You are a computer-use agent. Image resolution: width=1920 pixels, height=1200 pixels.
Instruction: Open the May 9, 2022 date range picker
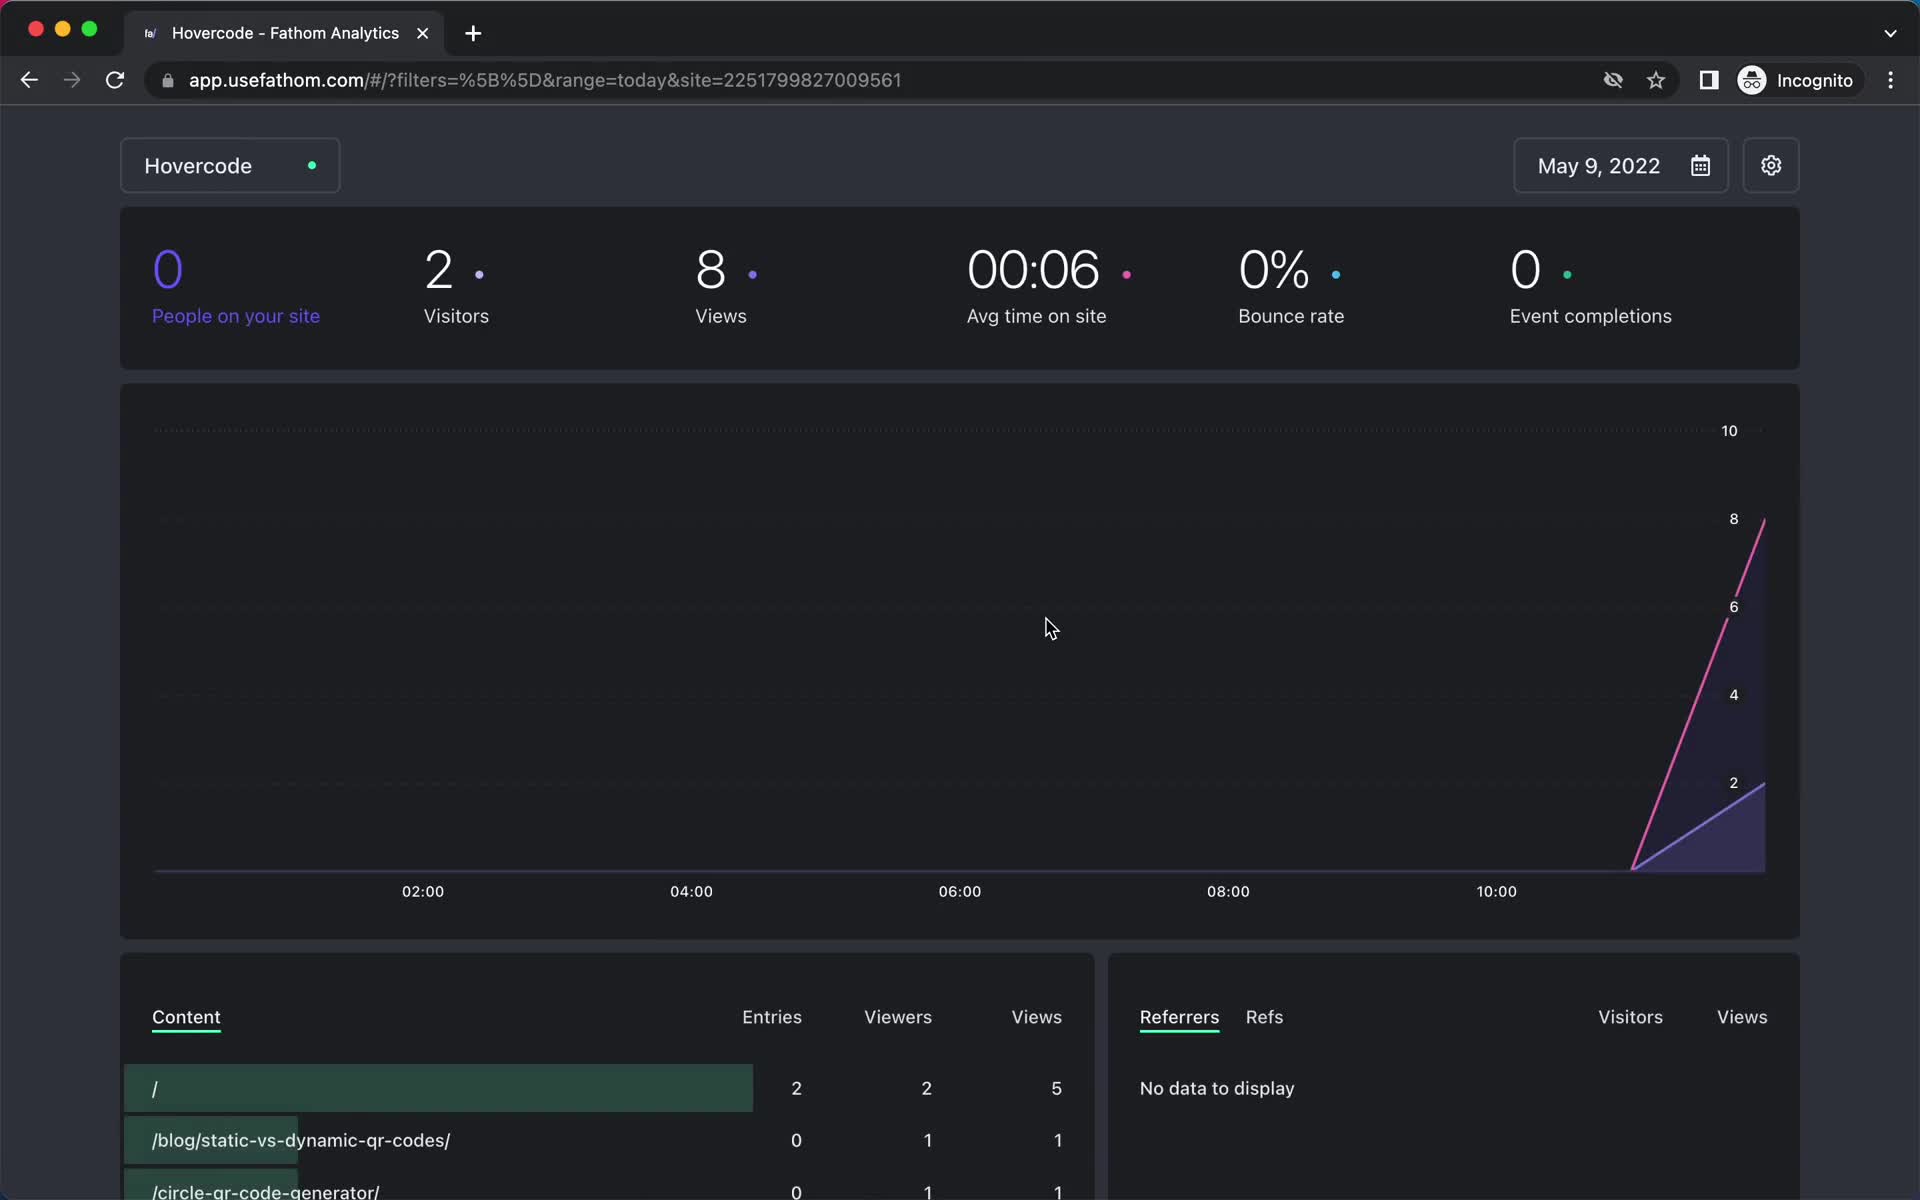(x=1621, y=165)
